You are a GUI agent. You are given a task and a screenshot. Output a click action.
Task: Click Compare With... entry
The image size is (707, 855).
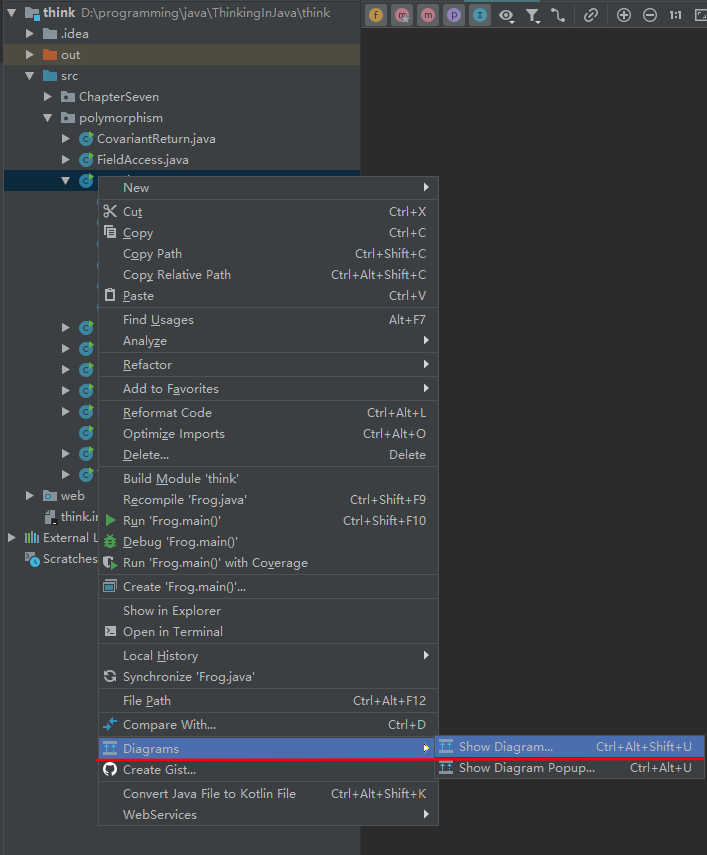pos(268,725)
